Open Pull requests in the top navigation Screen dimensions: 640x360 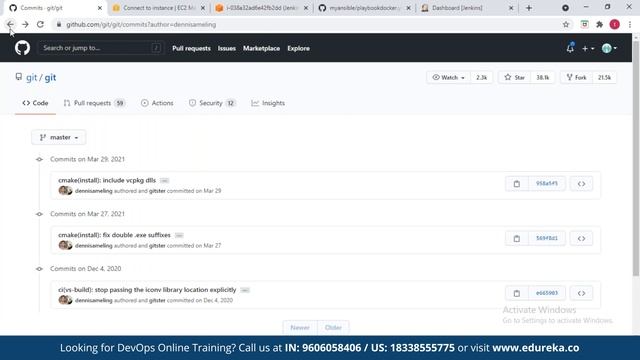(x=191, y=48)
